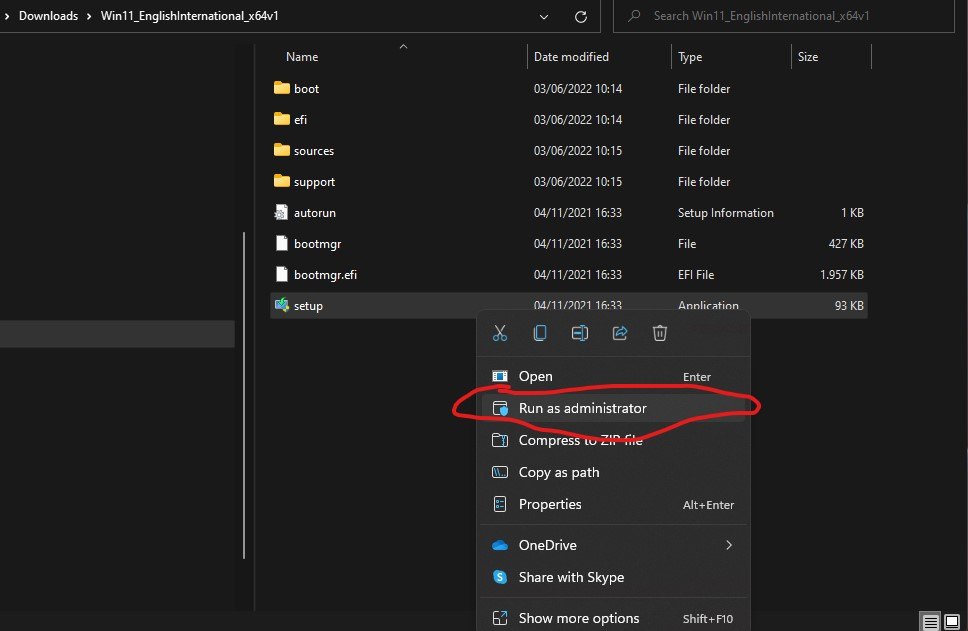Sort by the Date modified column header

(x=571, y=57)
